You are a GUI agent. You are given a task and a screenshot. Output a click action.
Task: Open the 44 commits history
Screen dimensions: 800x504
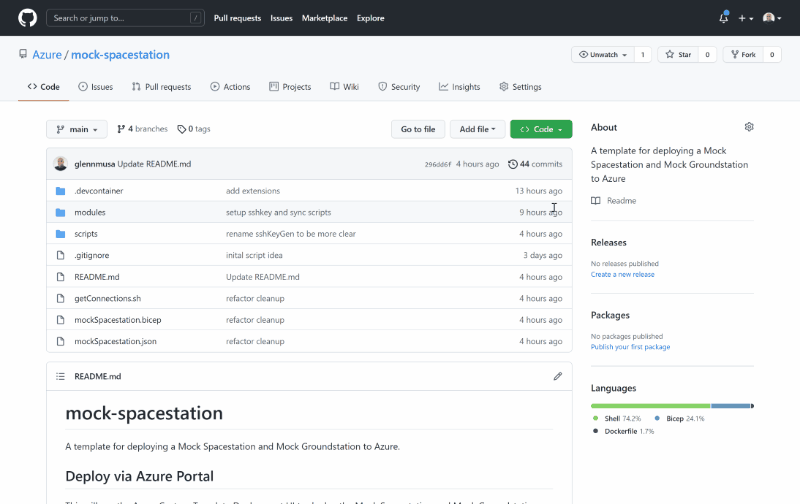coord(535,164)
